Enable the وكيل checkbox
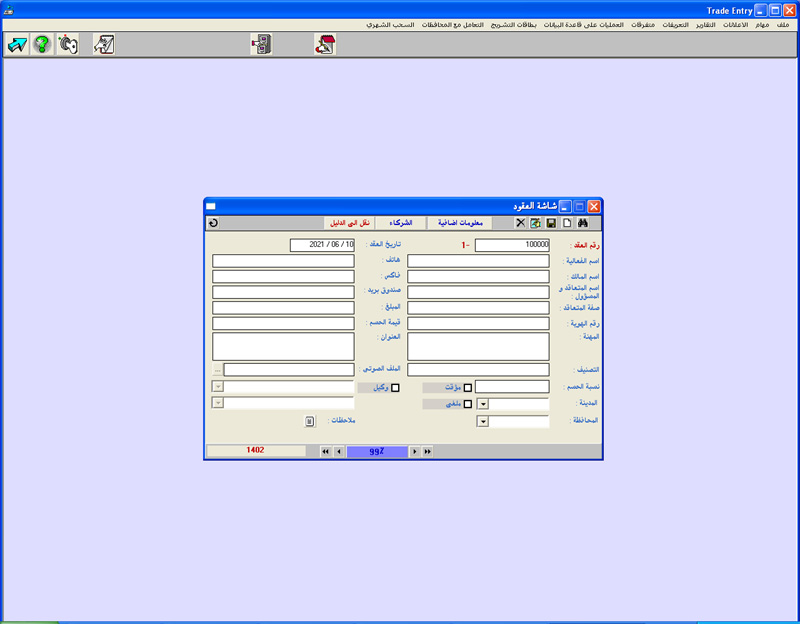Image resolution: width=800 pixels, height=624 pixels. [x=394, y=388]
